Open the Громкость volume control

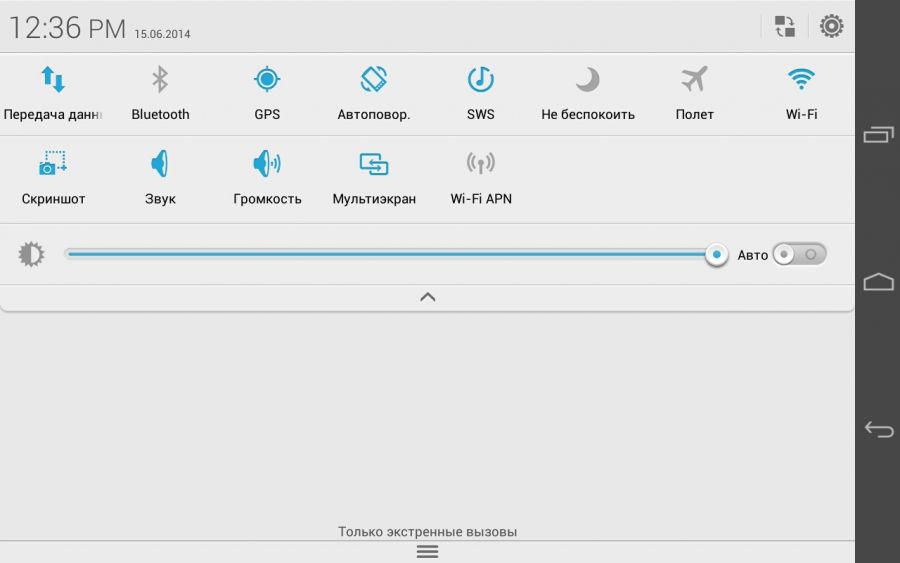click(x=267, y=165)
